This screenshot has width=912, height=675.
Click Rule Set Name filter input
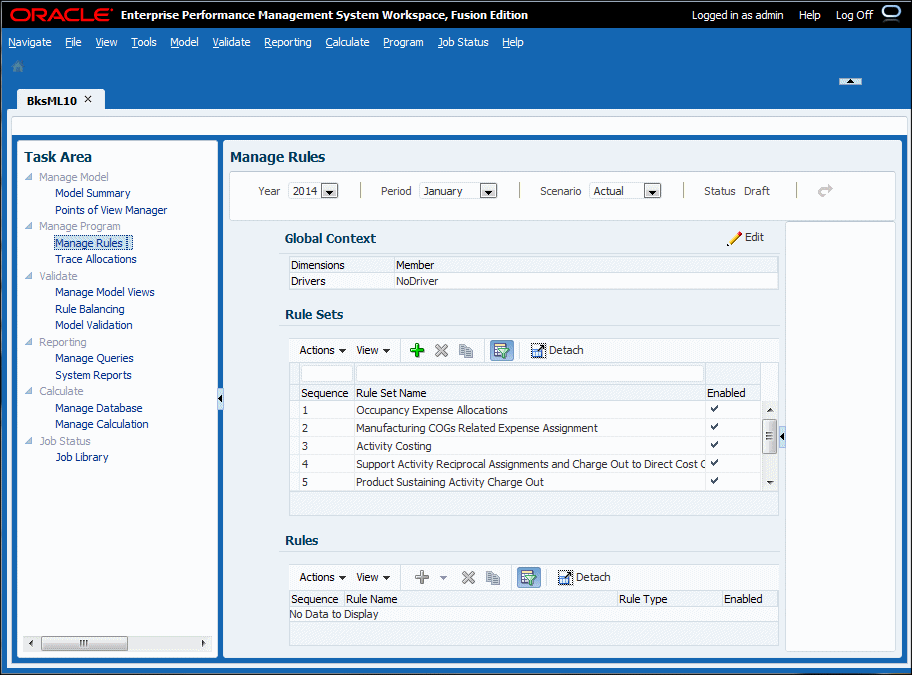tap(529, 373)
